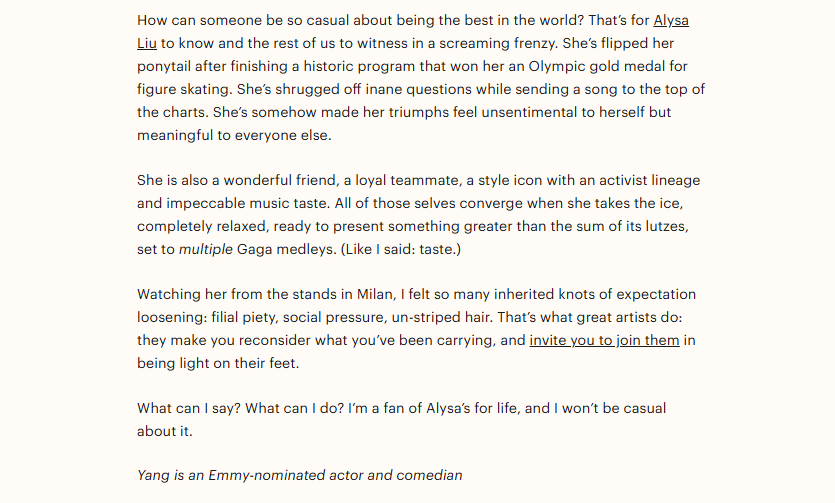Click the phrase "figure skating"
Image resolution: width=835 pixels, height=503 pixels.
[181, 90]
